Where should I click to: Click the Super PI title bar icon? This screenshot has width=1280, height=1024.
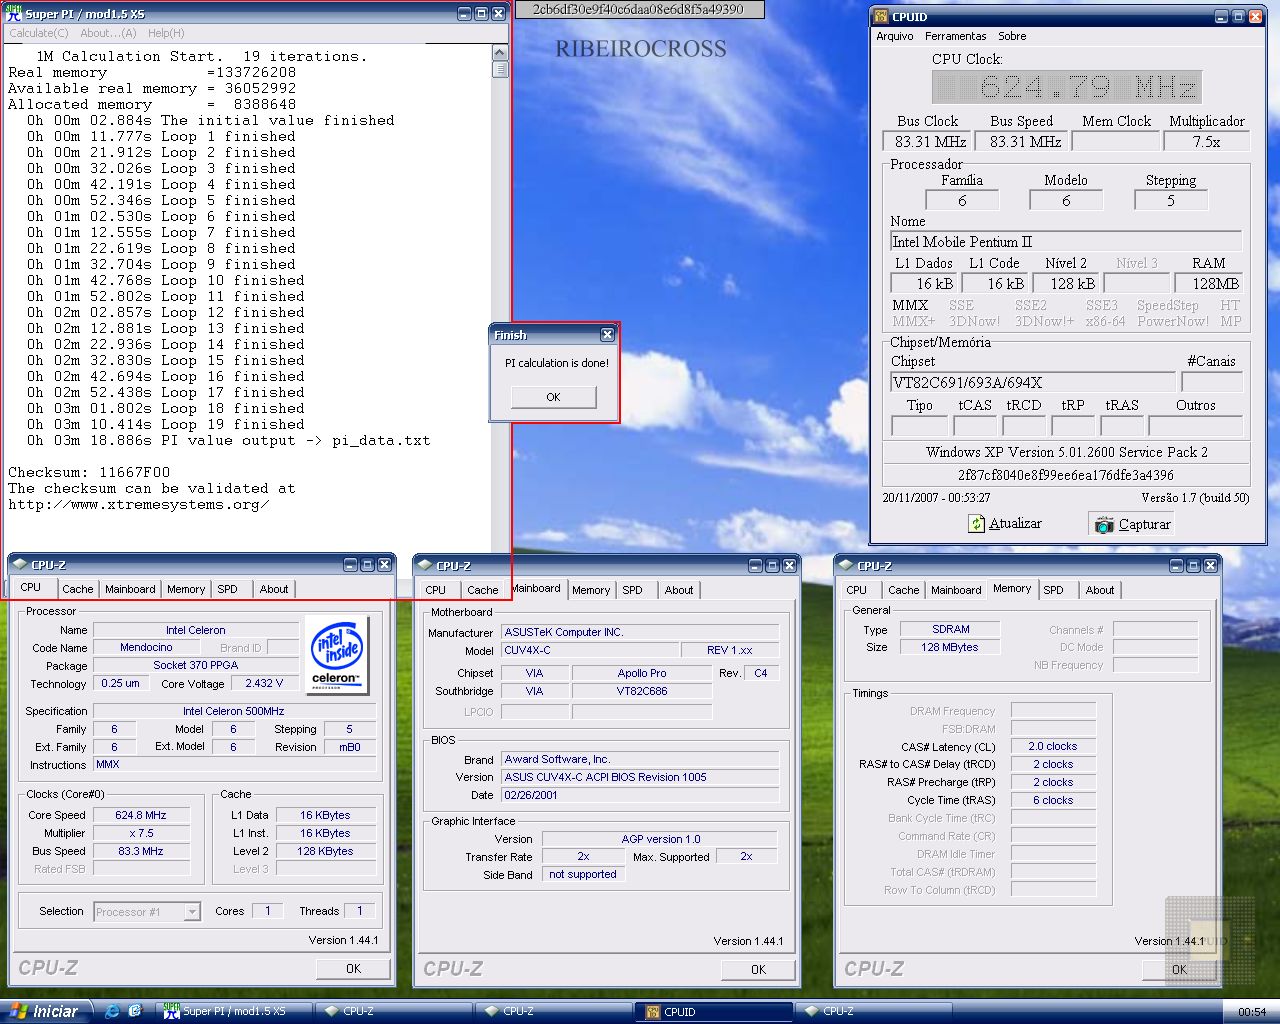[15, 13]
